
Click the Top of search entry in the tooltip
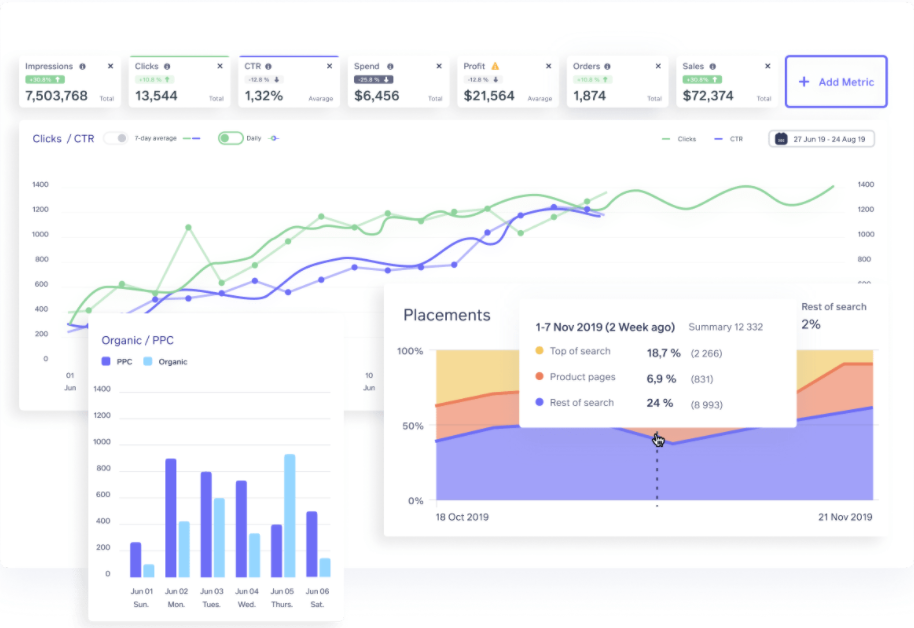[x=580, y=352]
